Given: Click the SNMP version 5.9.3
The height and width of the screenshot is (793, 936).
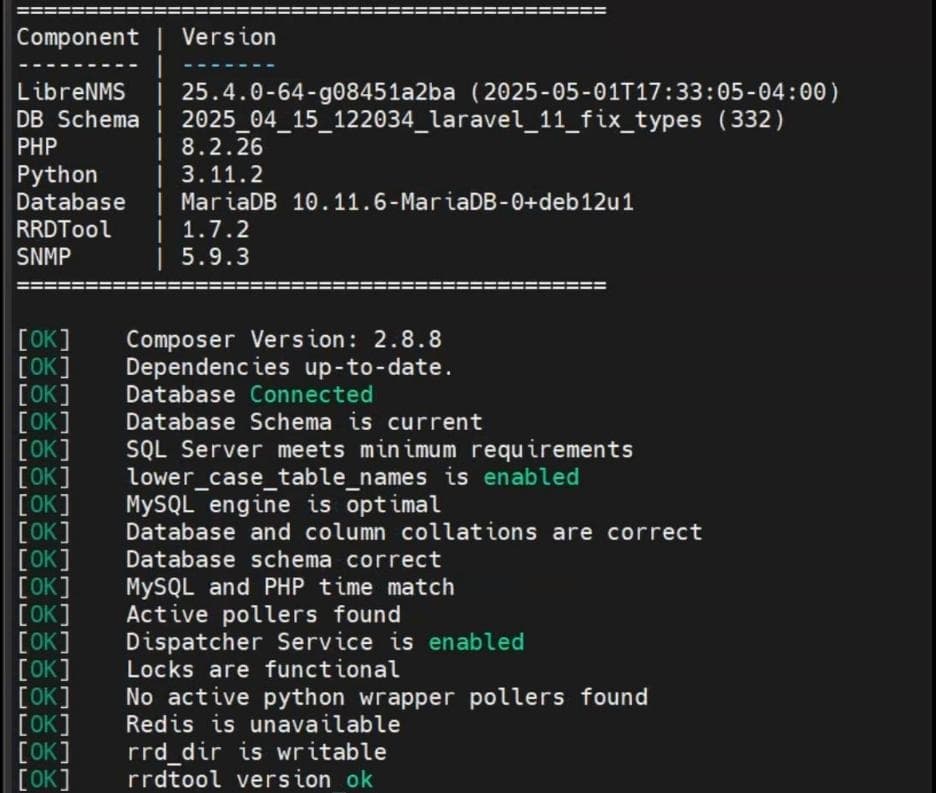Looking at the screenshot, I should point(215,257).
